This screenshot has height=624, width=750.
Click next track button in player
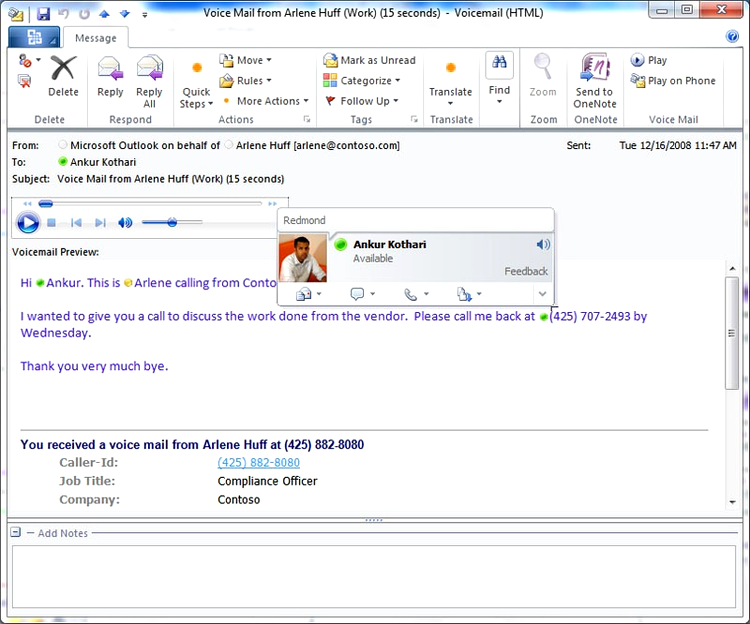coord(100,223)
